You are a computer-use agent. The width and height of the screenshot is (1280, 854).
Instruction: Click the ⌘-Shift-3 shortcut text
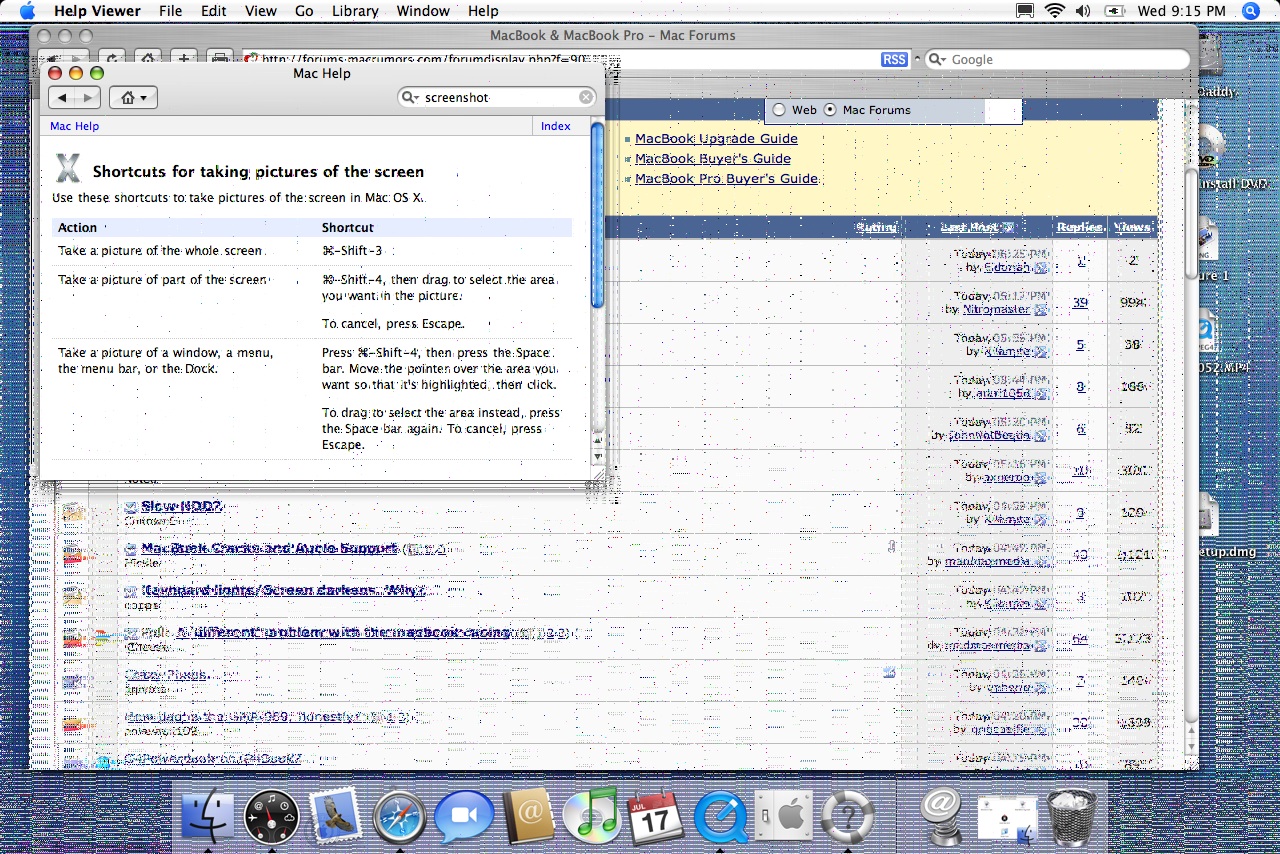(x=352, y=251)
